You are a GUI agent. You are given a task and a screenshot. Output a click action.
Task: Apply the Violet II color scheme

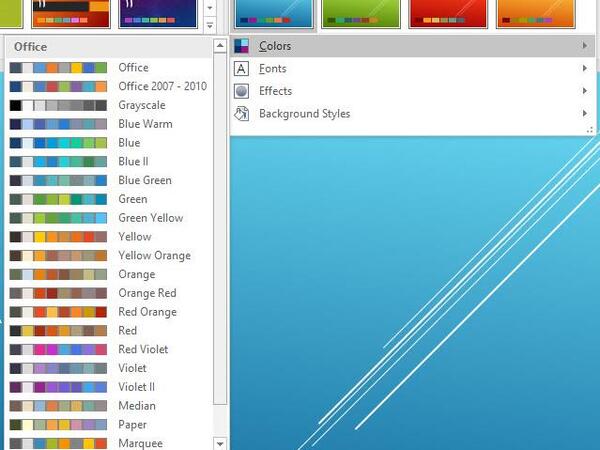coord(109,387)
